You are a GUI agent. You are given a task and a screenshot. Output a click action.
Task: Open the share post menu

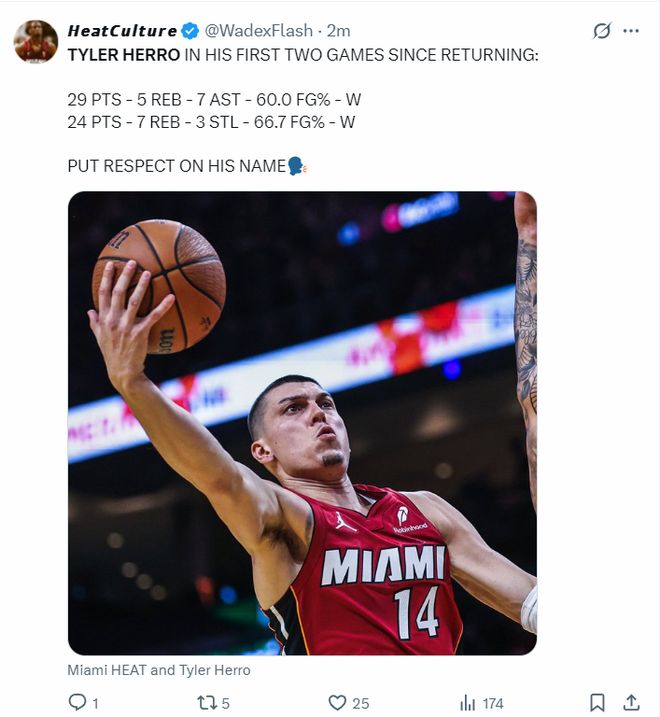[x=631, y=703]
